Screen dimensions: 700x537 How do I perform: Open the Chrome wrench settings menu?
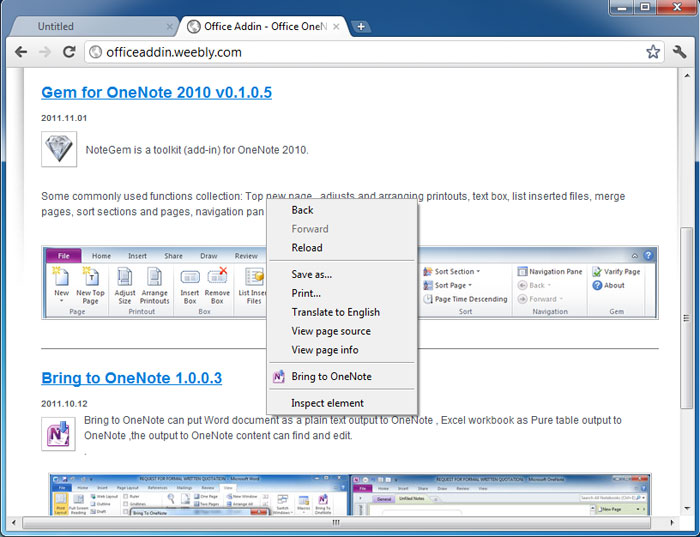[679, 52]
